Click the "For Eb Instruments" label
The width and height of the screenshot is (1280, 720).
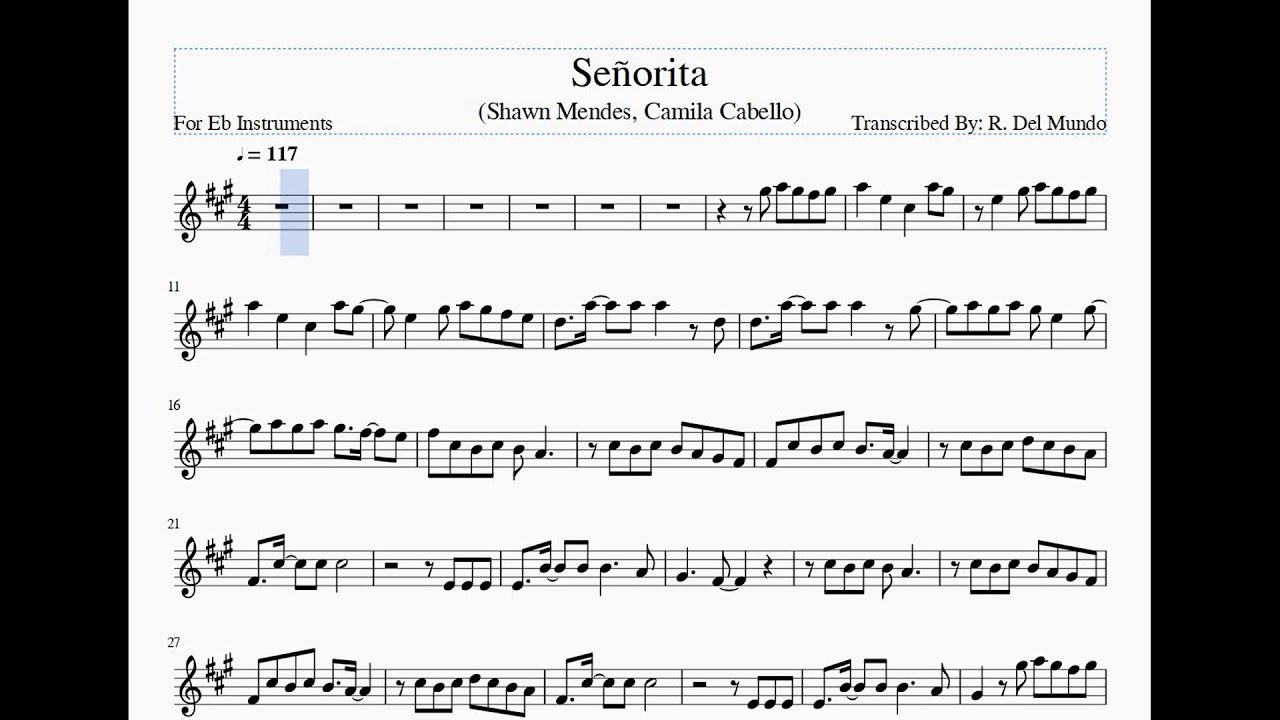pyautogui.click(x=253, y=123)
